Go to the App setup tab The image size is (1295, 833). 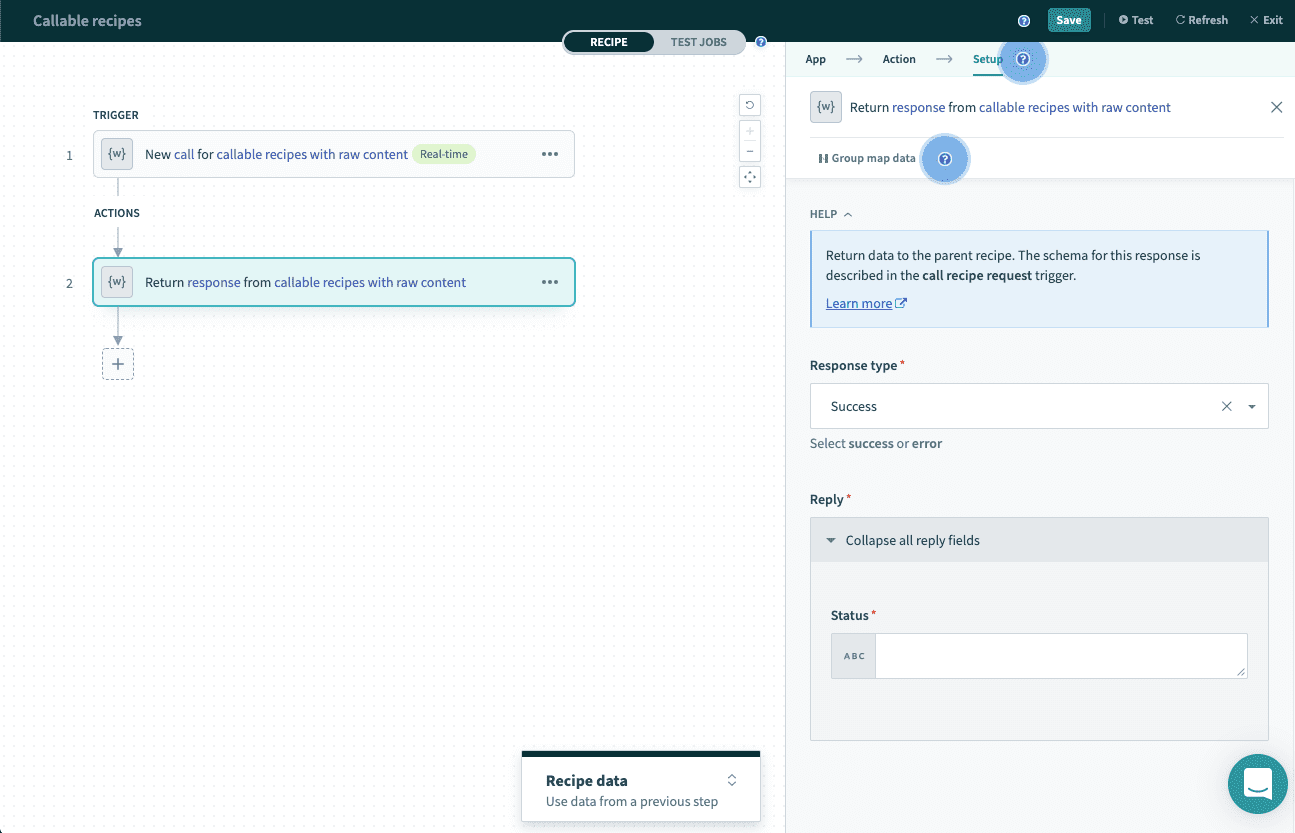tap(816, 59)
